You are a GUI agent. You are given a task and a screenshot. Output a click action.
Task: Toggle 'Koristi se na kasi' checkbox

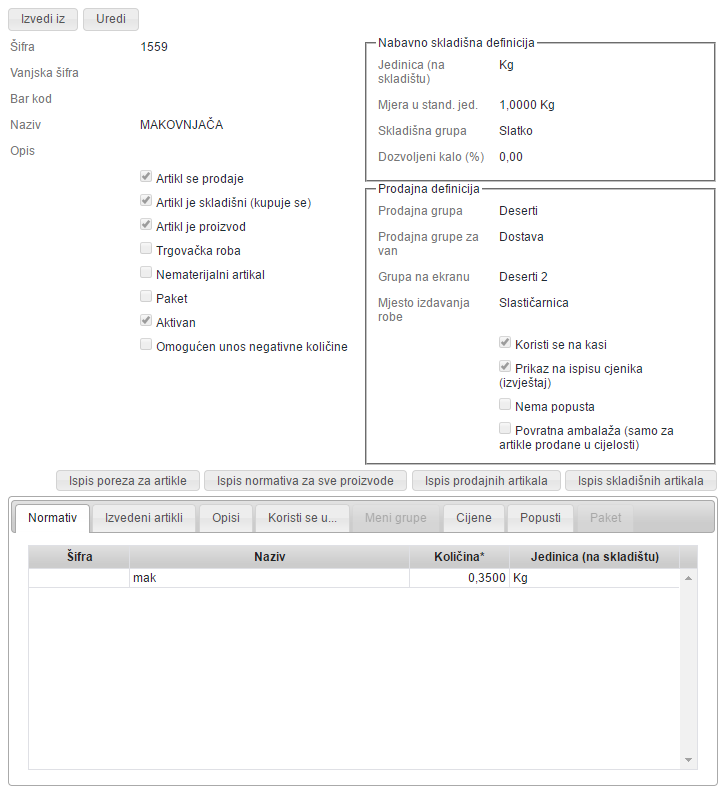505,343
